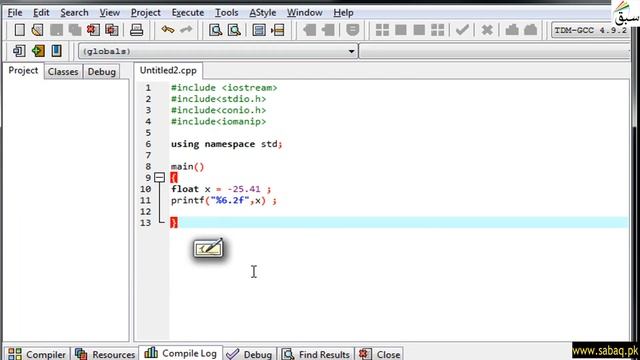This screenshot has width=640, height=360.
Task: Save all open files
Action: [x=75, y=30]
